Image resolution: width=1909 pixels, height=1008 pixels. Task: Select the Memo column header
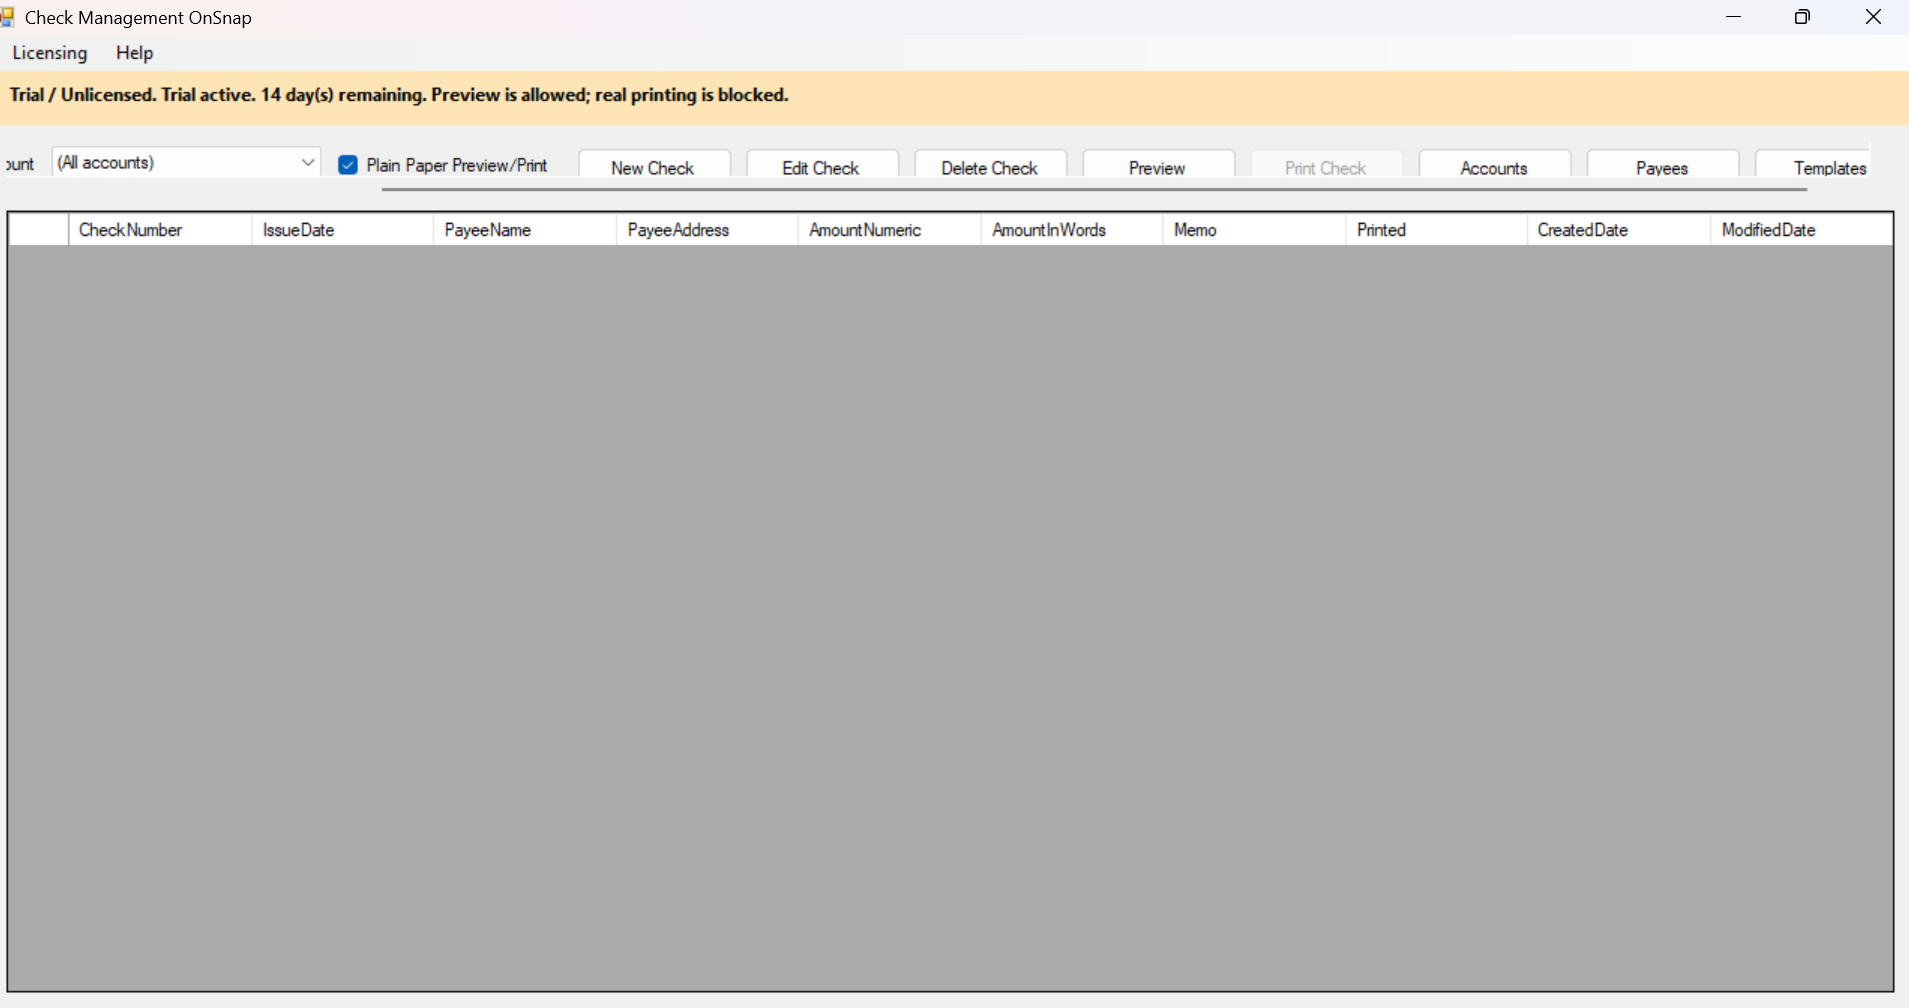pyautogui.click(x=1195, y=230)
